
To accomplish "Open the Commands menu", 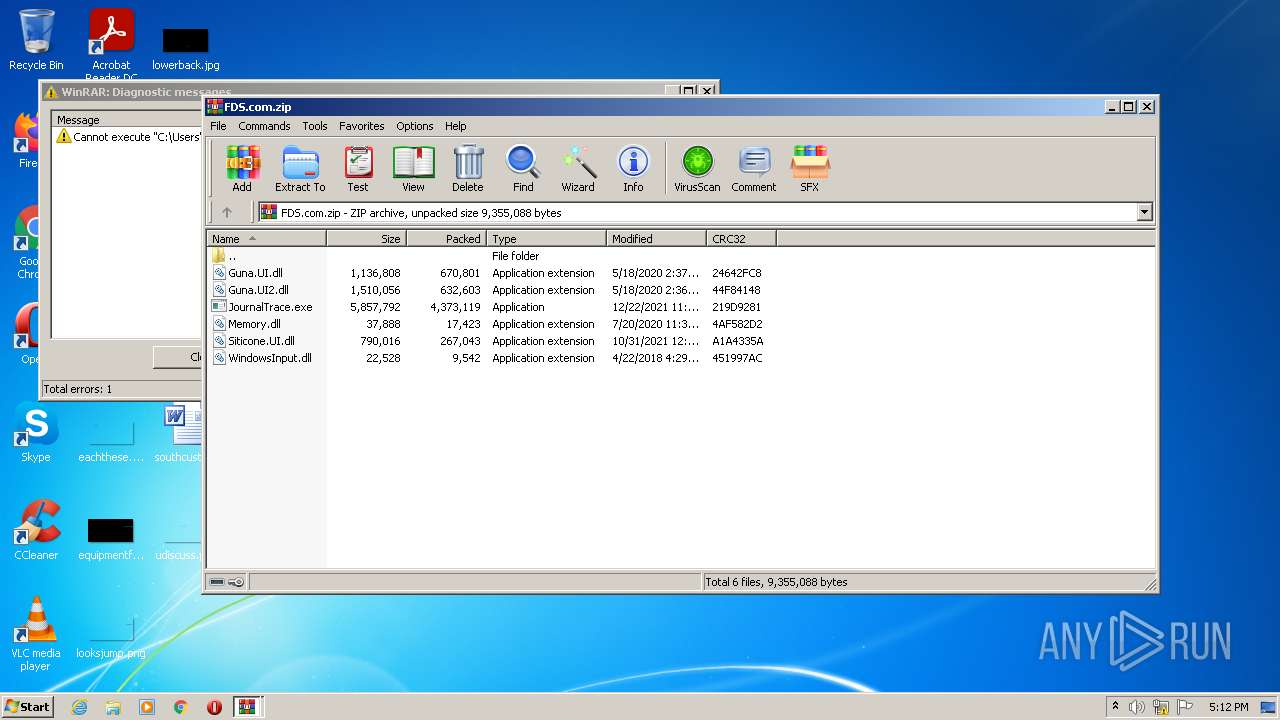I will [264, 126].
